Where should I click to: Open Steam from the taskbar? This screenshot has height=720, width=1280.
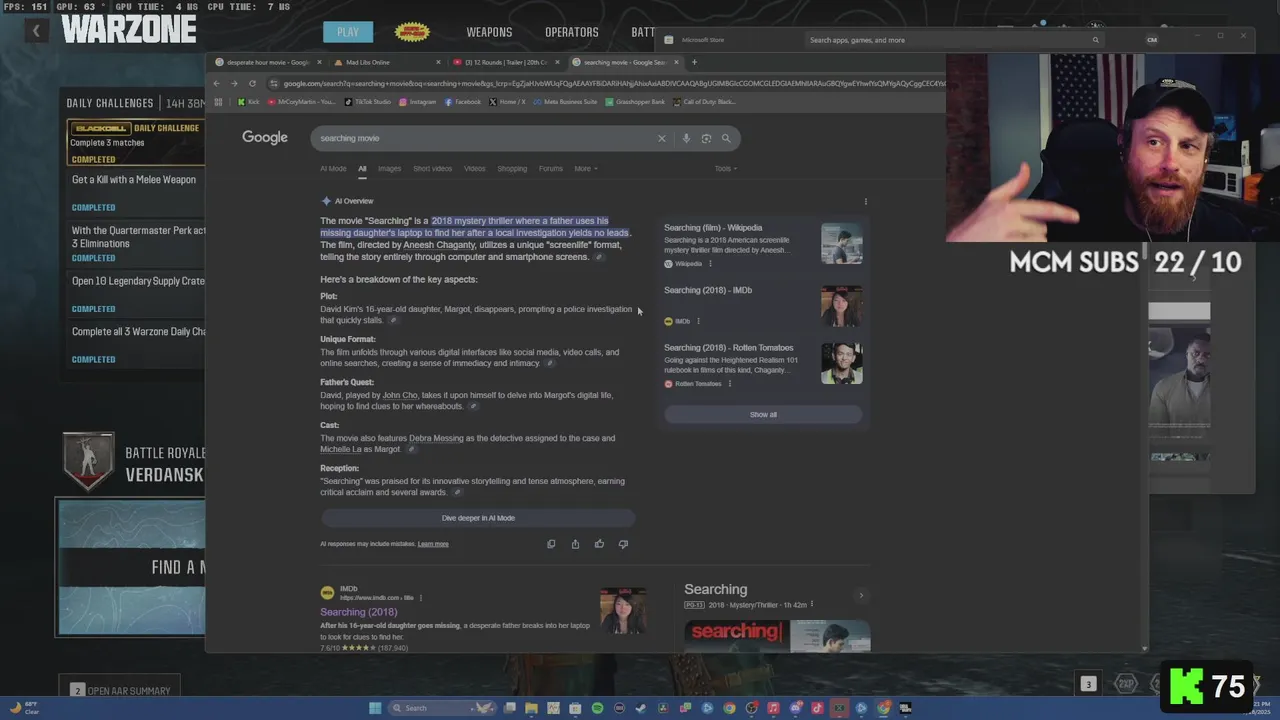pos(641,708)
